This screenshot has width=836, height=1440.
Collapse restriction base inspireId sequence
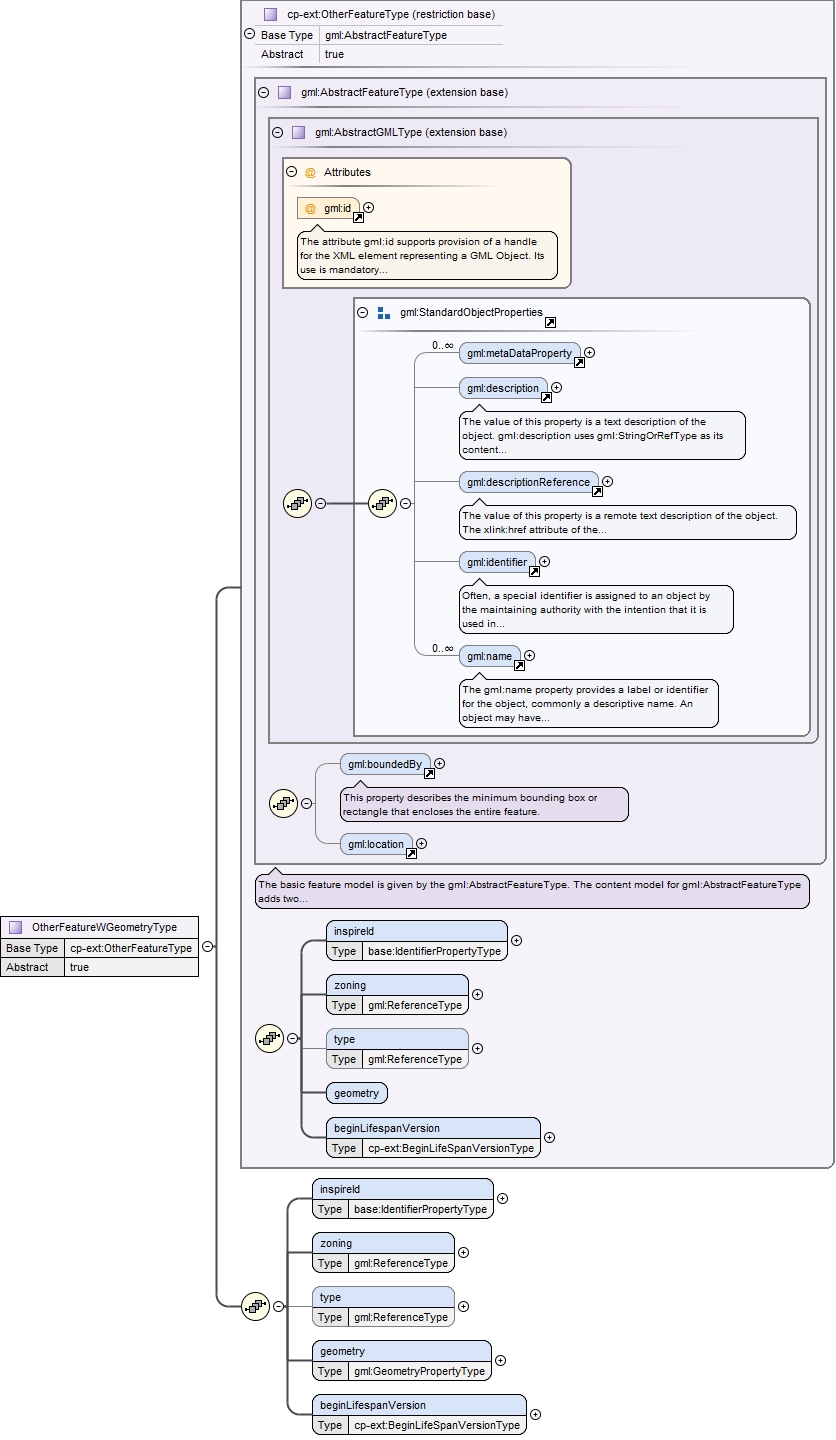coord(293,1038)
